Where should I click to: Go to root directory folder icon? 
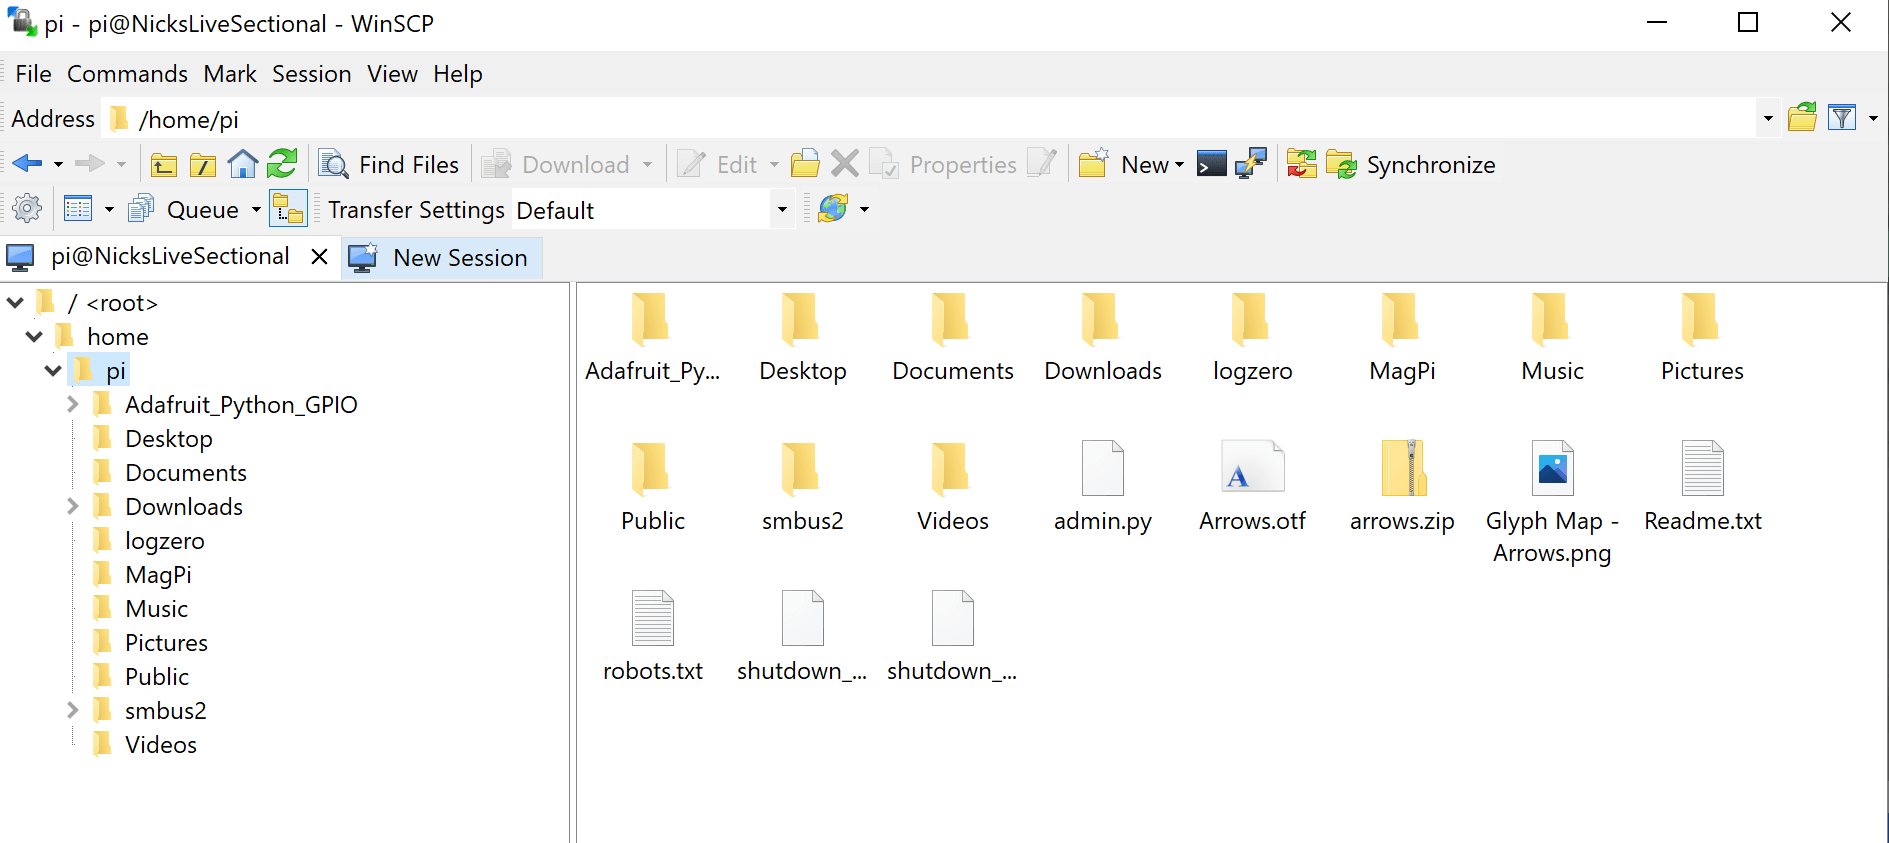[203, 164]
